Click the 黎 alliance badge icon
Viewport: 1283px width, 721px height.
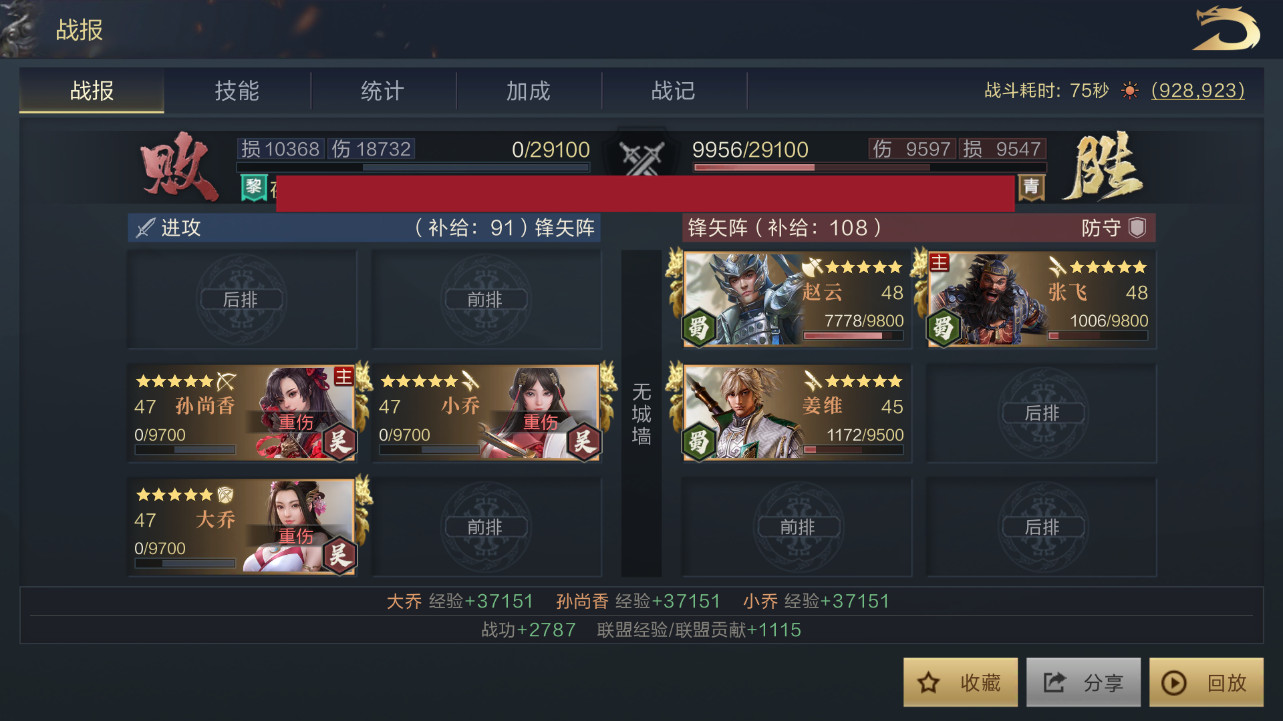click(x=253, y=186)
